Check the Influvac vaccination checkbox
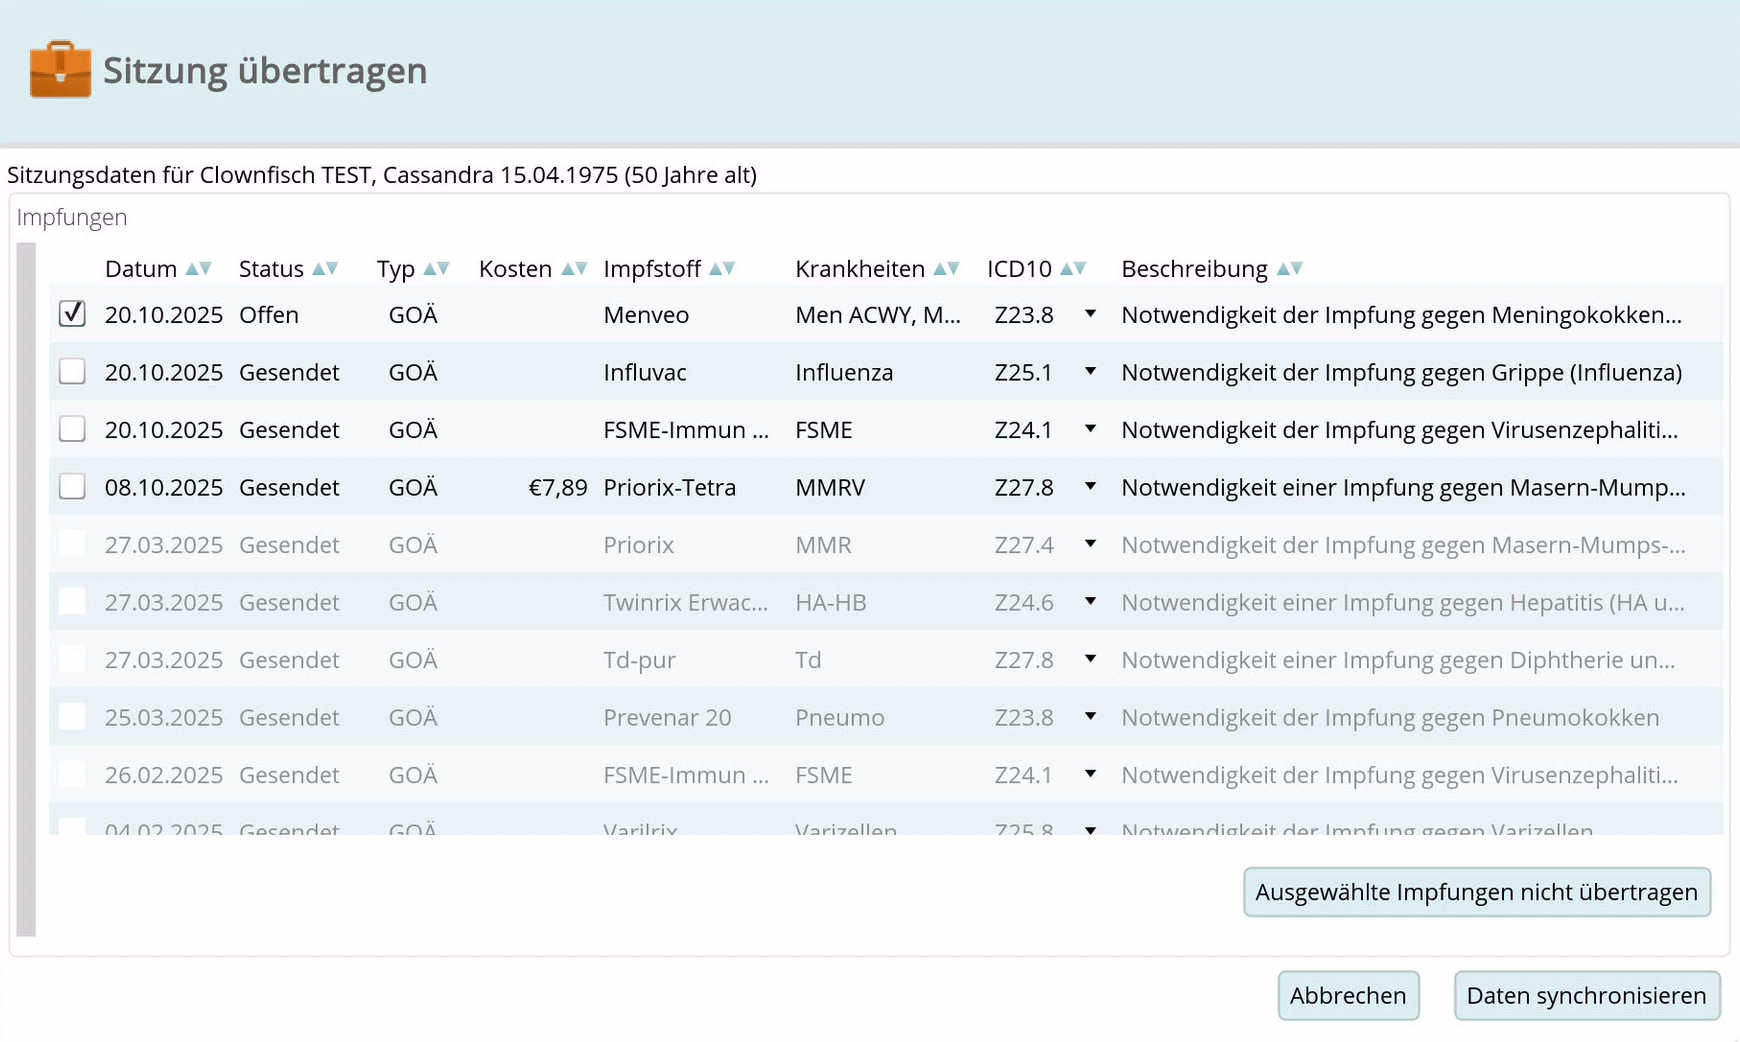Screen dimensions: 1740x1042 72,372
